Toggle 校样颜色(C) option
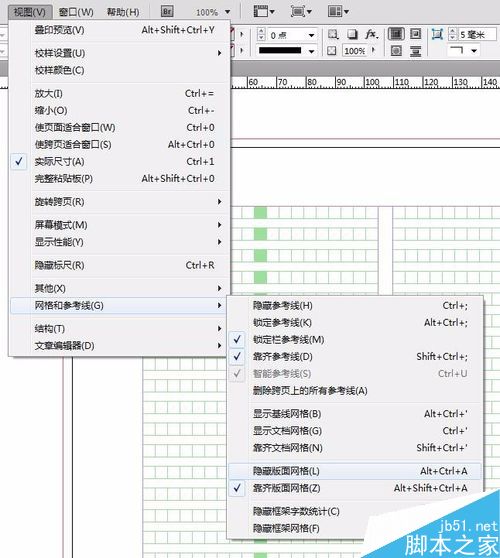Image resolution: width=500 pixels, height=558 pixels. (120, 70)
